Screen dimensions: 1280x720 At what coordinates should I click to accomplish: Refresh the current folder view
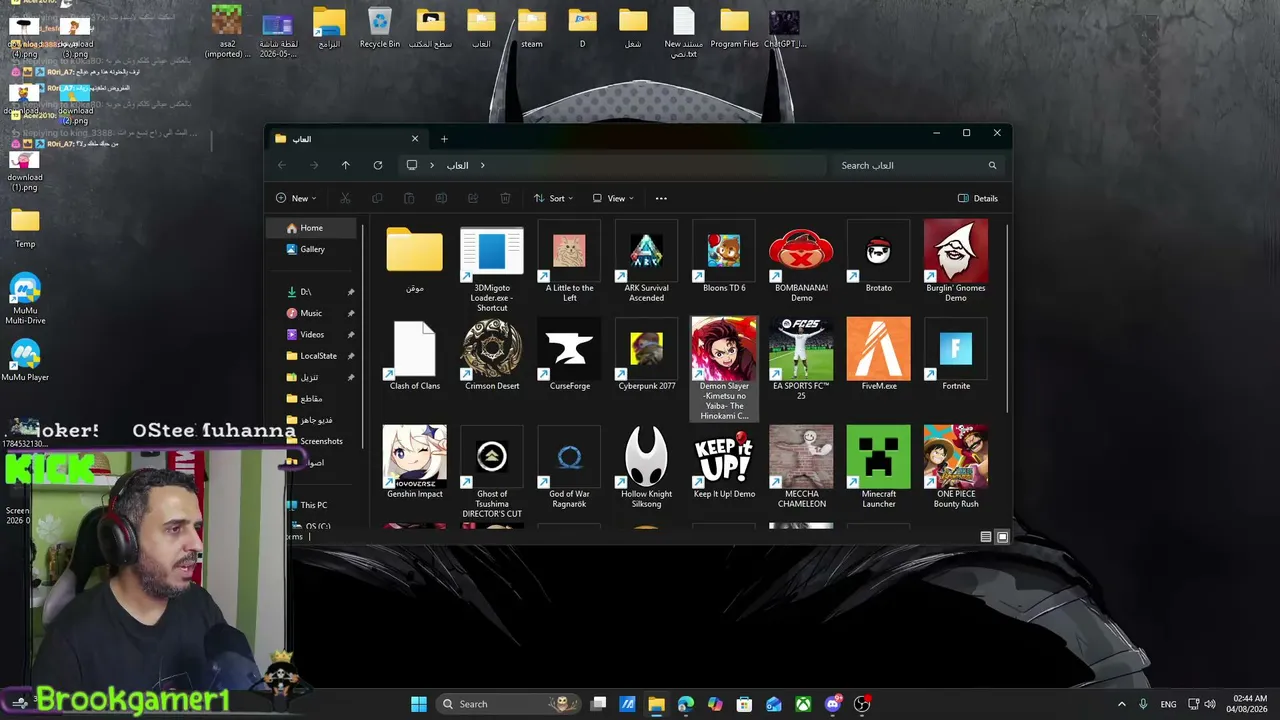tap(377, 165)
